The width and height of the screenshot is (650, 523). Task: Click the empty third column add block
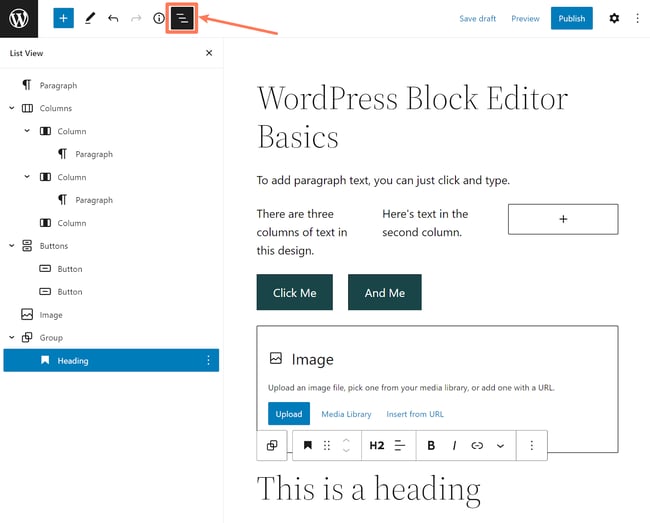(x=563, y=219)
